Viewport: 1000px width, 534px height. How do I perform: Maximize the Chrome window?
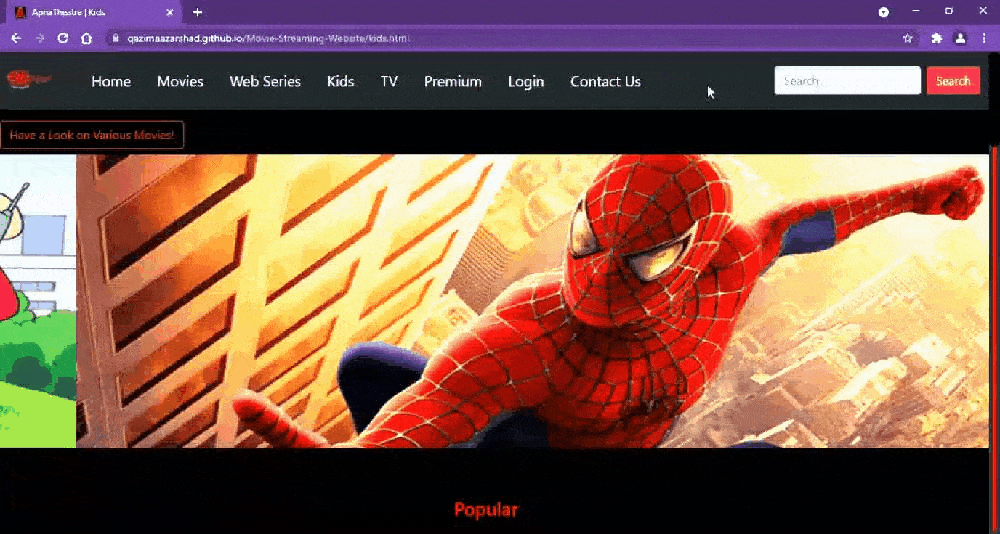tap(949, 11)
